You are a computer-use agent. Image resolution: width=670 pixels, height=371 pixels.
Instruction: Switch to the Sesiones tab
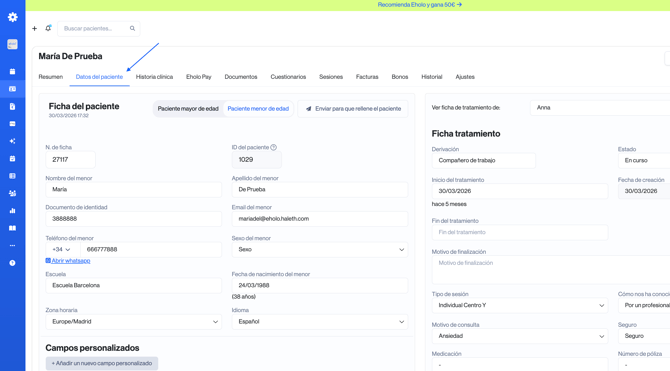331,77
